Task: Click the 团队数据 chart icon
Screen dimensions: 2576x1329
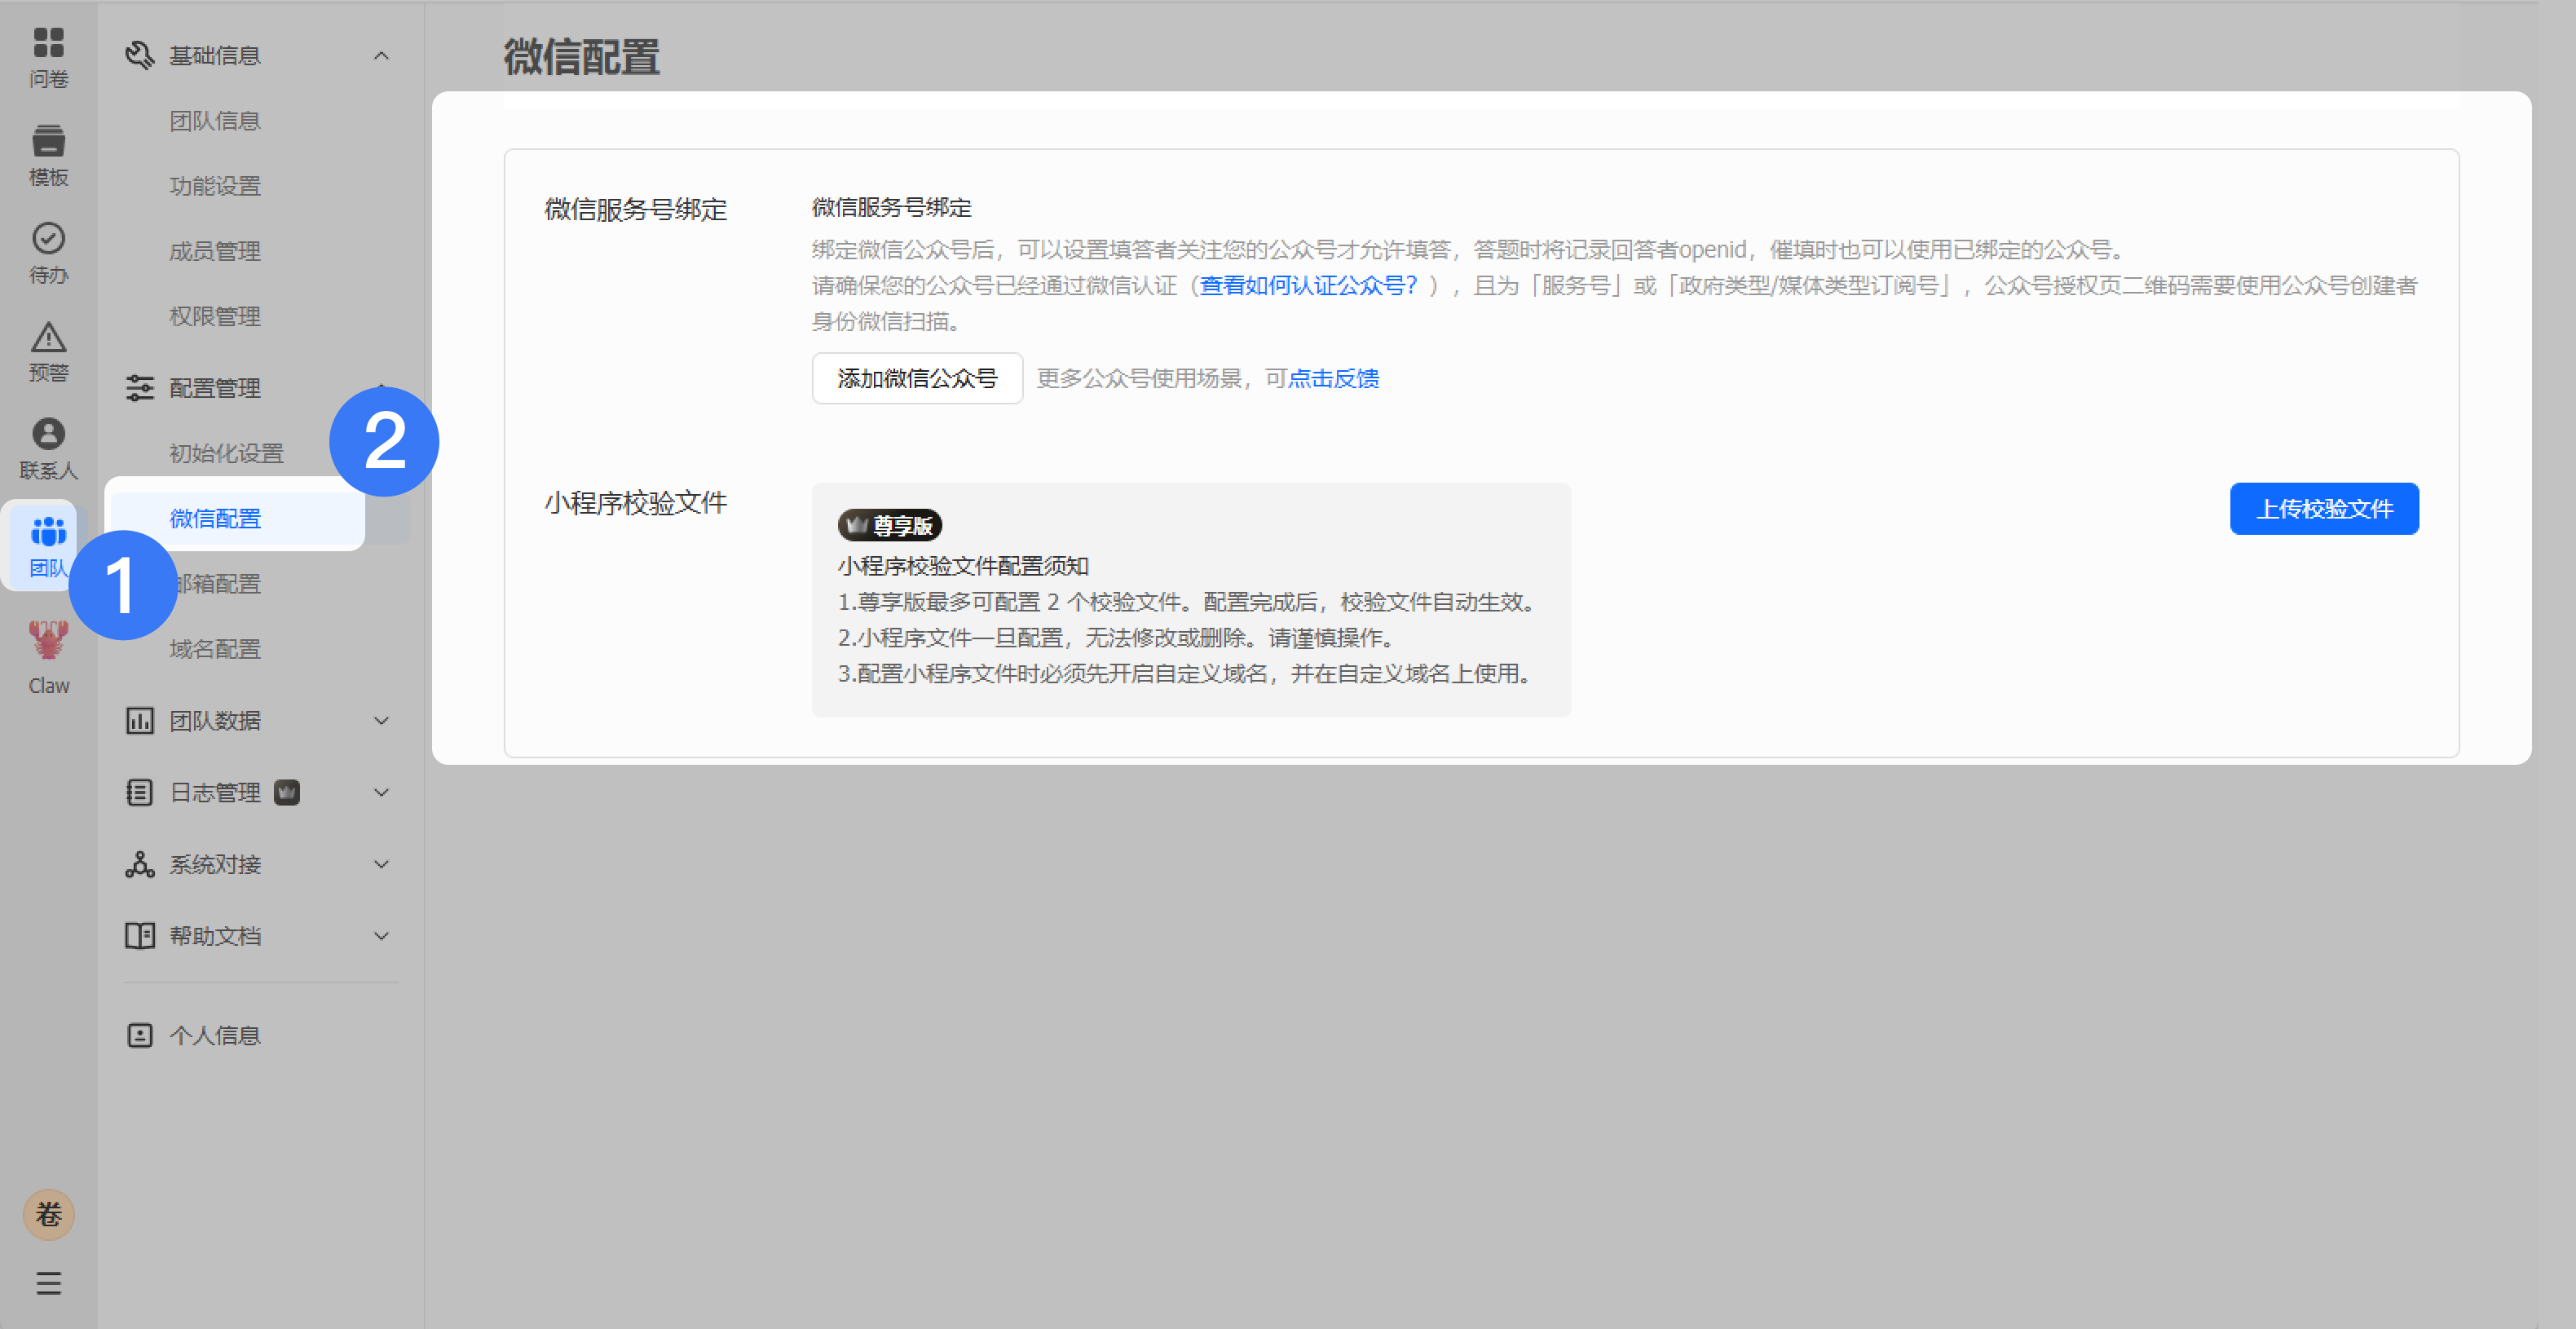Action: pyautogui.click(x=139, y=720)
